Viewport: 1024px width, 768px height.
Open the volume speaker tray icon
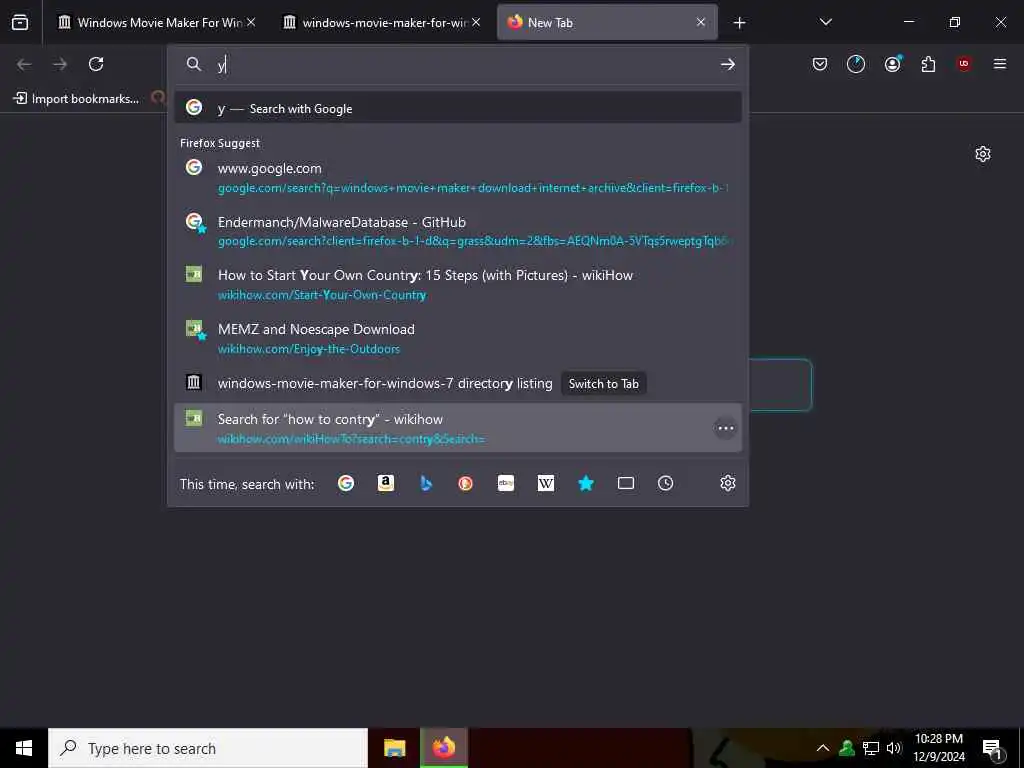pyautogui.click(x=894, y=748)
